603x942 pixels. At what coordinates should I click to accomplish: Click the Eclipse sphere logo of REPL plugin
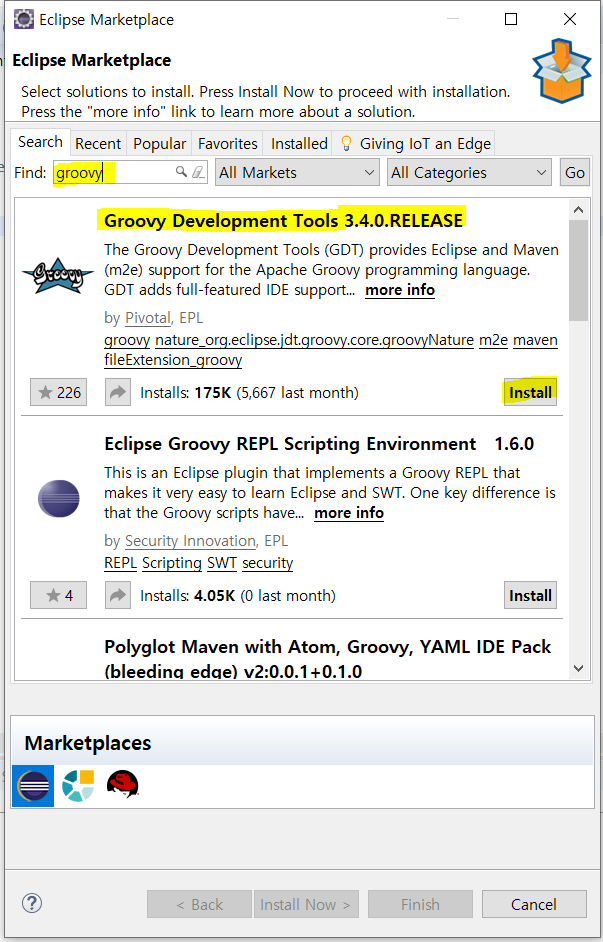58,499
